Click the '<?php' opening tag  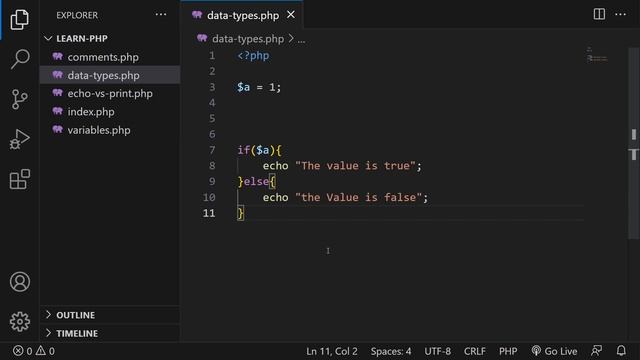tap(253, 56)
